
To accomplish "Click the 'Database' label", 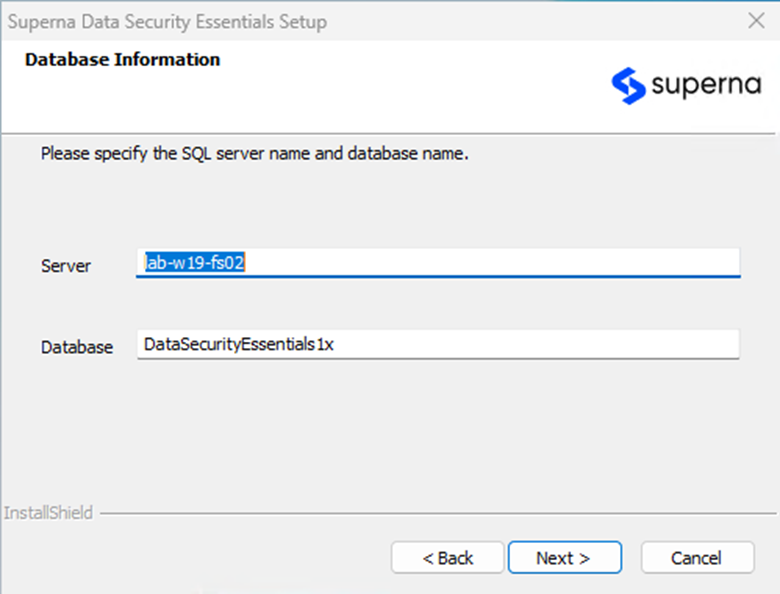I will (77, 347).
